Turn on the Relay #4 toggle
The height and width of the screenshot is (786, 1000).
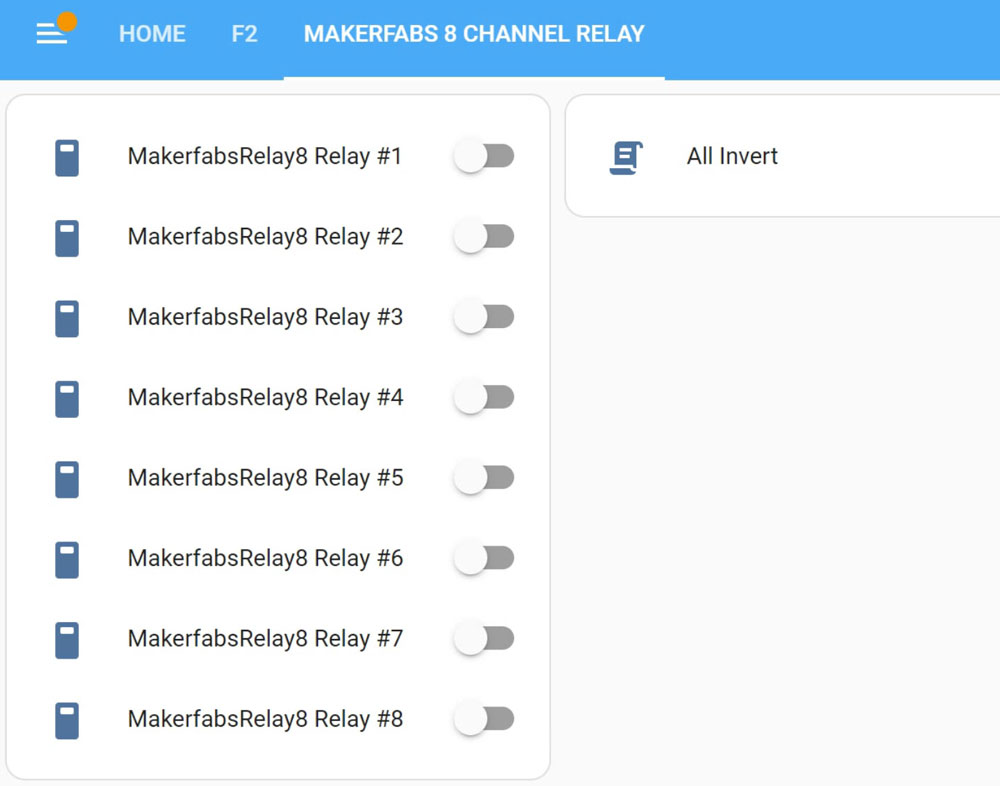coord(484,397)
